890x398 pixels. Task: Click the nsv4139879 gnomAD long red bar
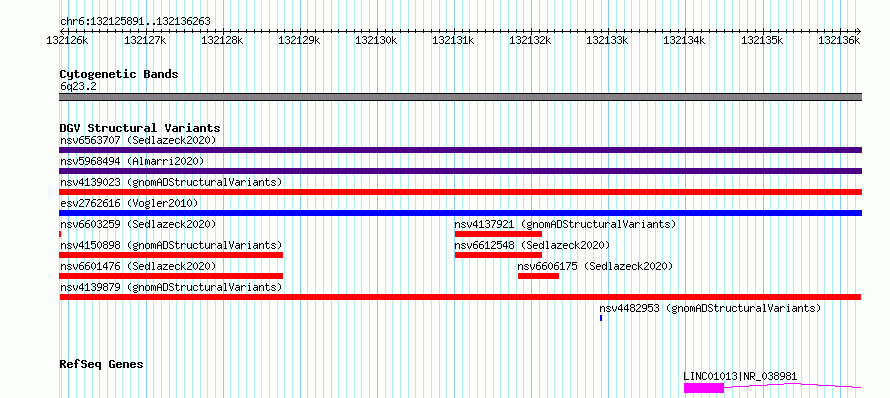pos(460,297)
